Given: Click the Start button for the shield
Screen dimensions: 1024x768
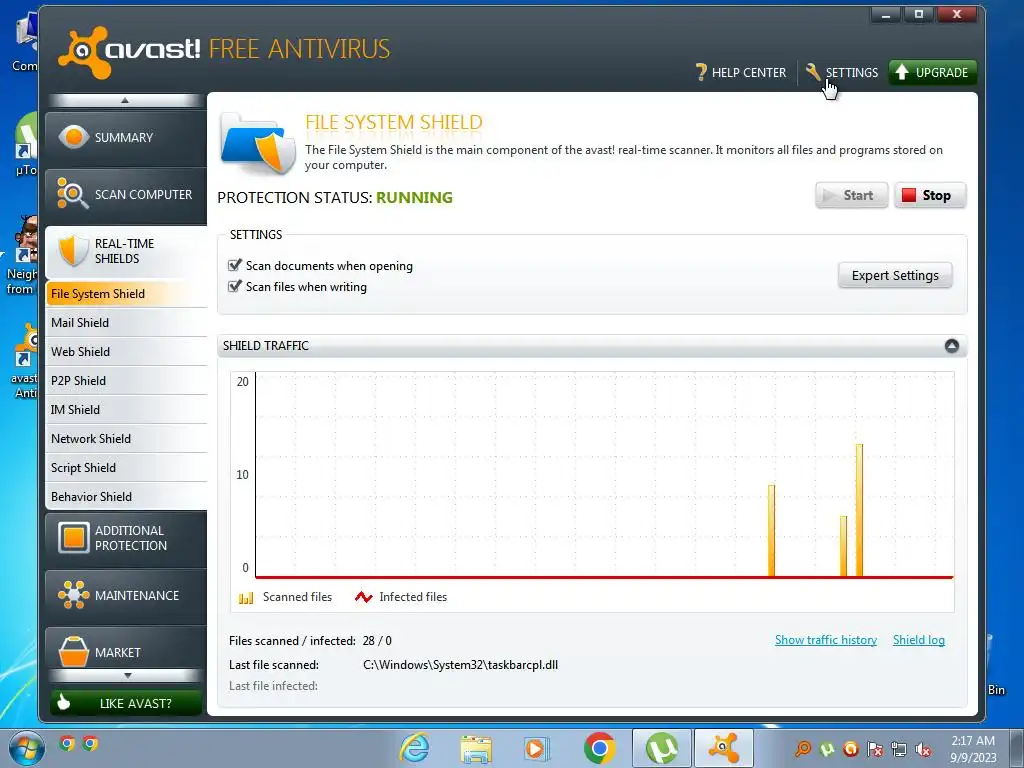Looking at the screenshot, I should pos(852,195).
